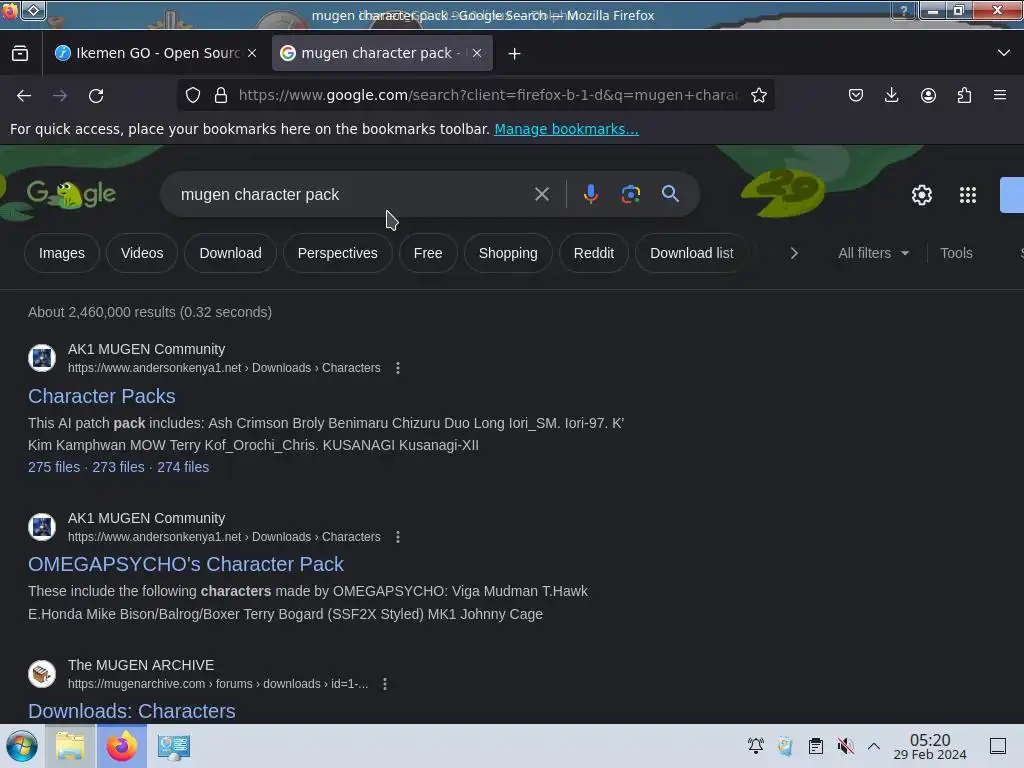
Task: Open the Firefox hamburger application menu
Action: pos(1000,95)
